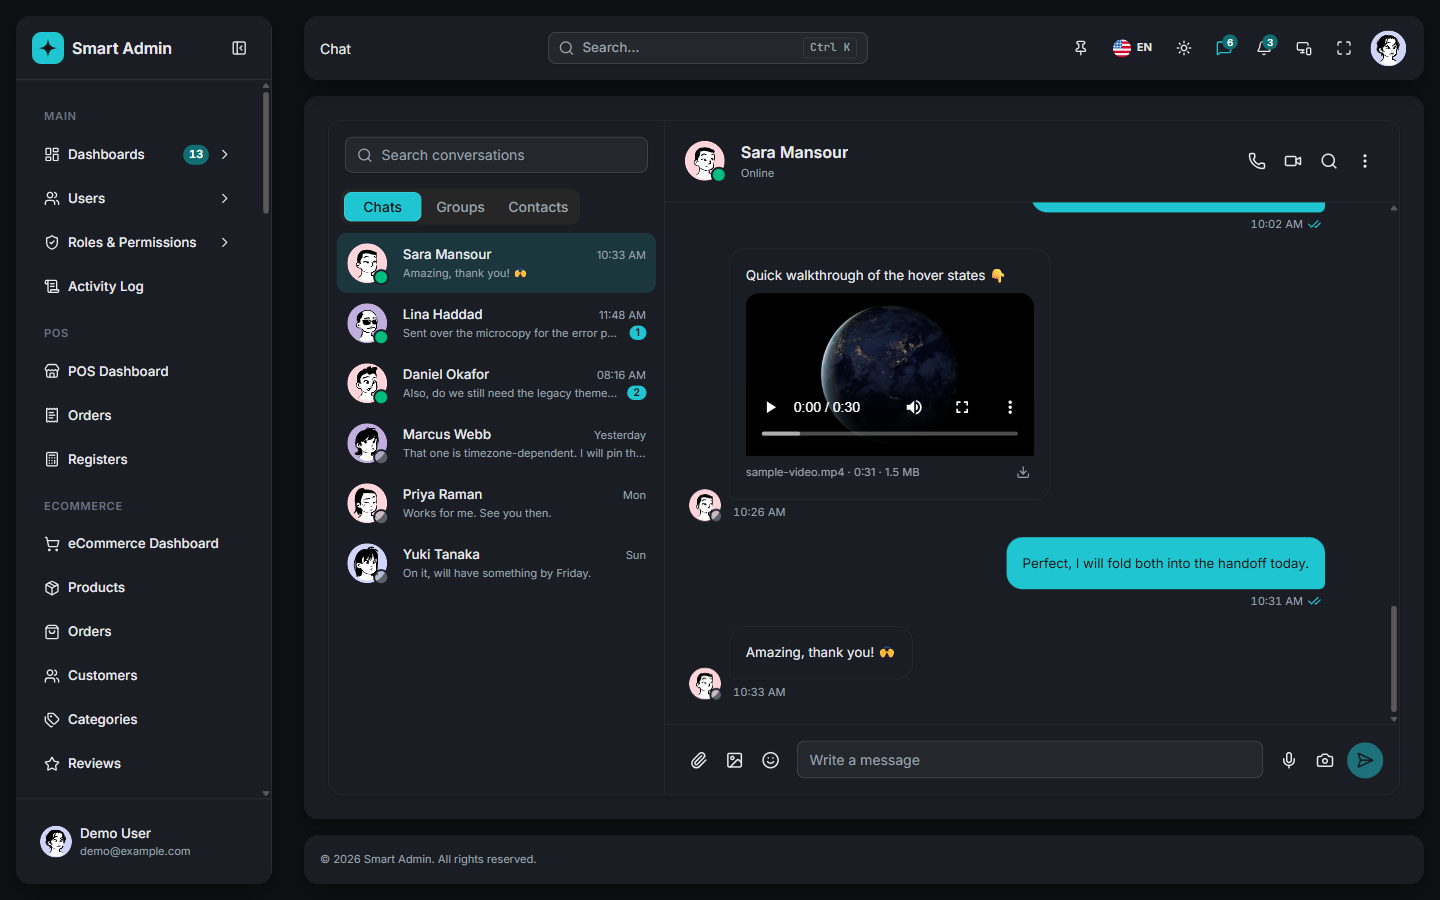Open Activity Log in sidebar
Image resolution: width=1440 pixels, height=900 pixels.
(139, 286)
